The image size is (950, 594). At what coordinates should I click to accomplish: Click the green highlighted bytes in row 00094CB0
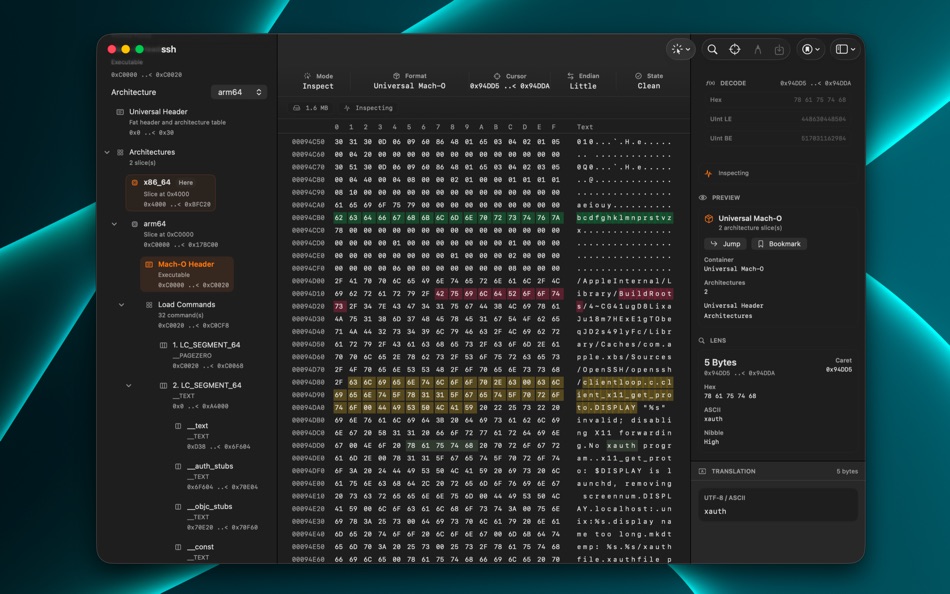448,218
